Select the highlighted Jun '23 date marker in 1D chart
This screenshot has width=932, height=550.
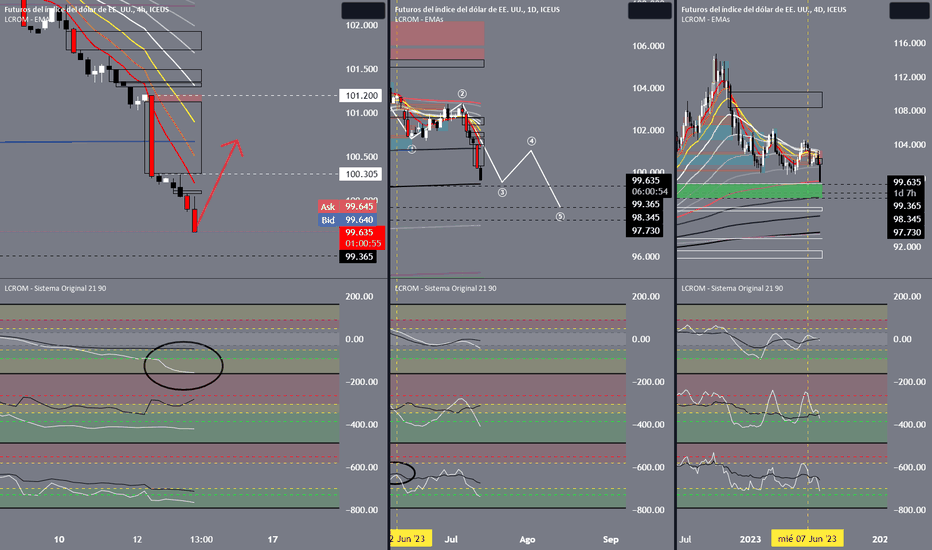point(411,539)
